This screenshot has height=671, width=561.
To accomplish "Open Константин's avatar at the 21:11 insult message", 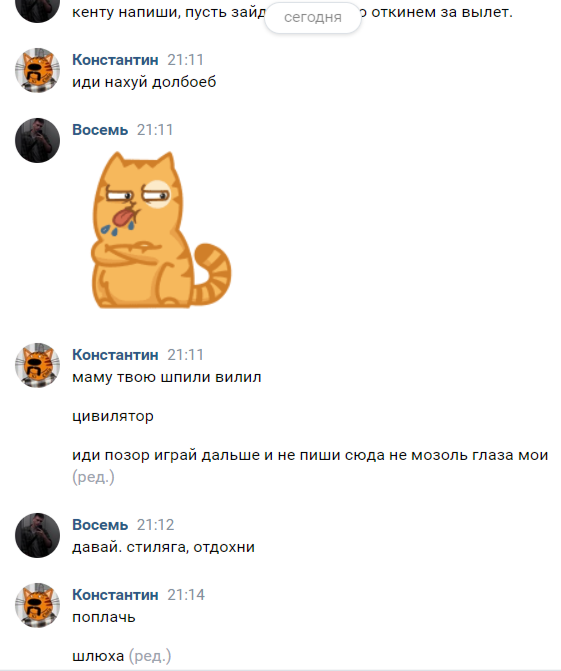I will [x=37, y=70].
